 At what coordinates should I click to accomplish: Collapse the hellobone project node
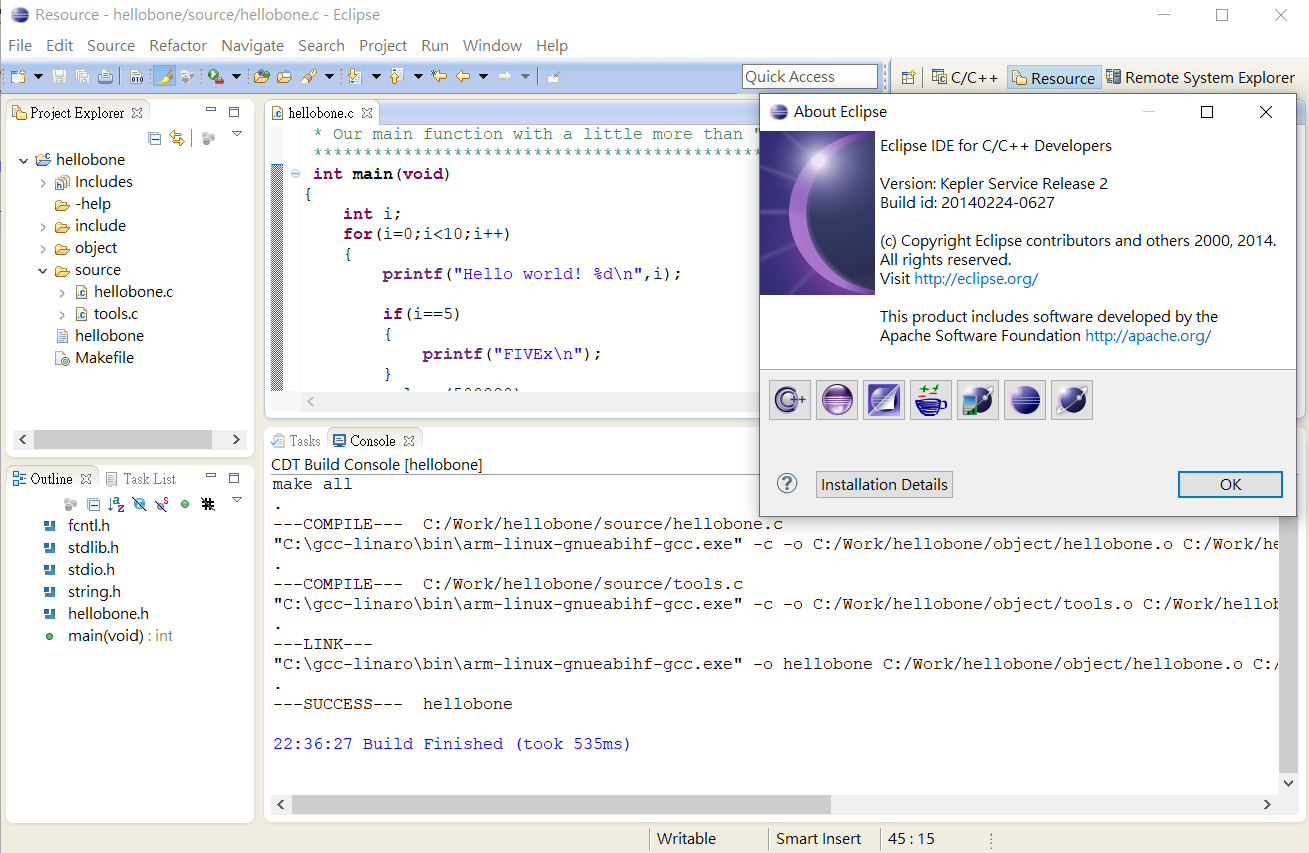[24, 160]
